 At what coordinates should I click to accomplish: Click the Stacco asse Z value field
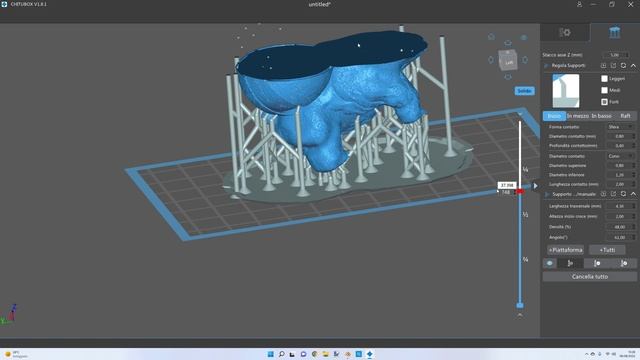616,55
